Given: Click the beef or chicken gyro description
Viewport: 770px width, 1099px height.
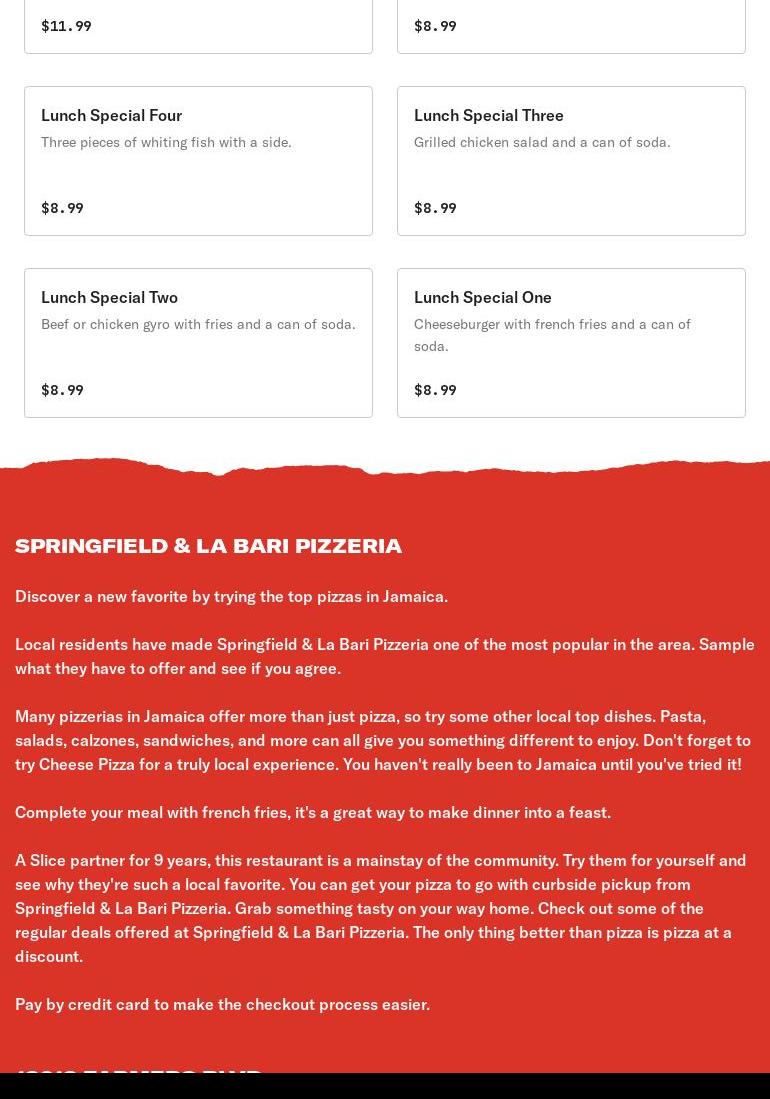Looking at the screenshot, I should (x=198, y=324).
